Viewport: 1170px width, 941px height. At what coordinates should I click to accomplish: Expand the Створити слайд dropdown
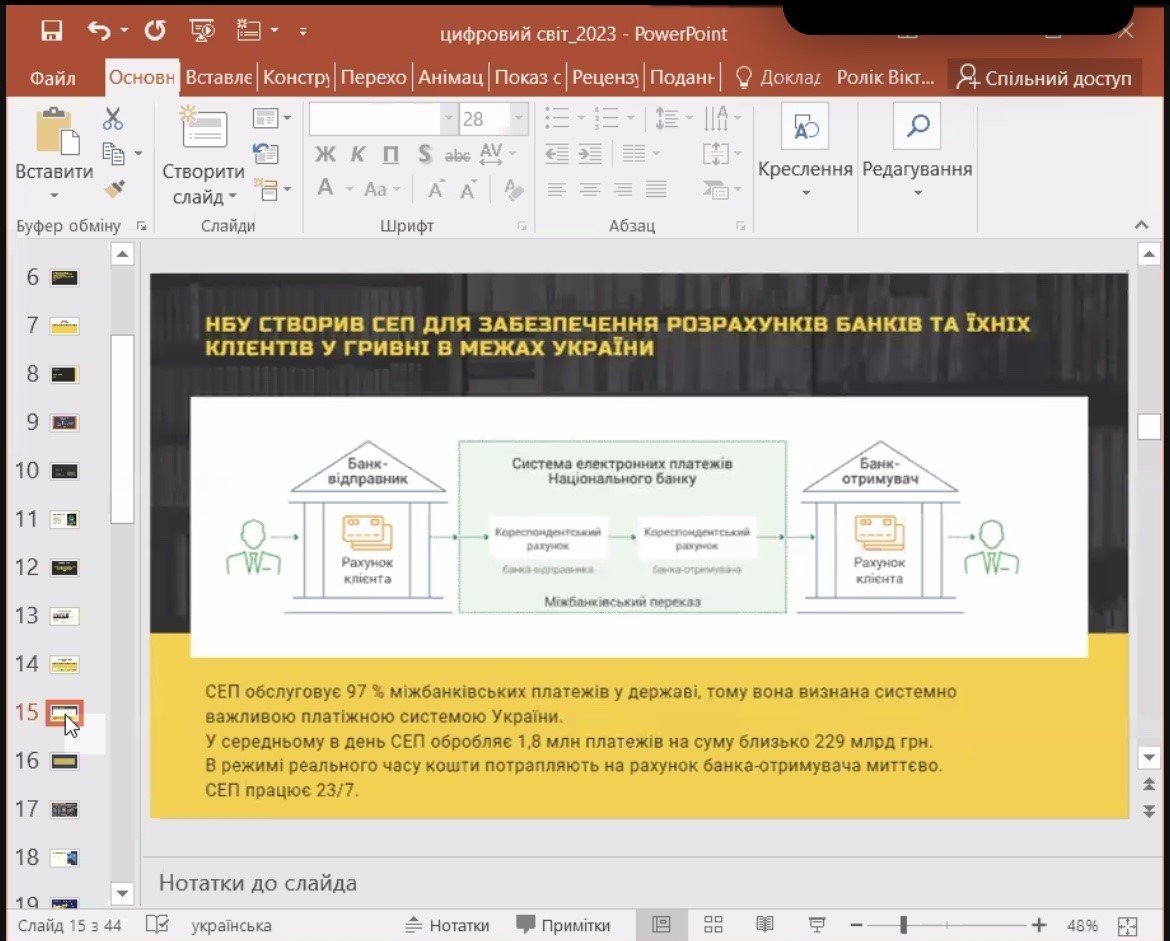pos(203,198)
